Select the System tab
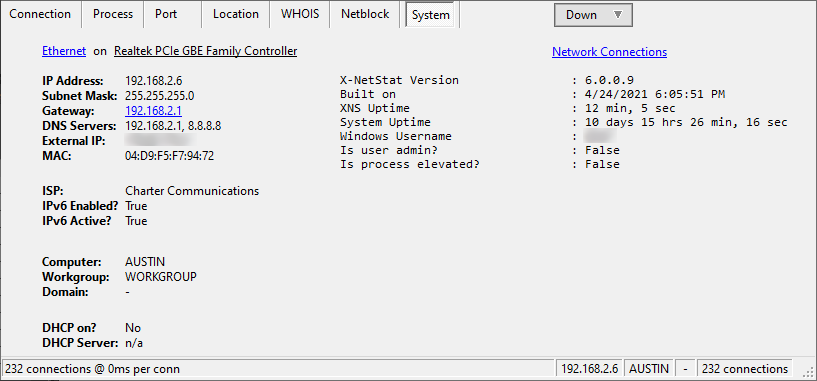 430,15
